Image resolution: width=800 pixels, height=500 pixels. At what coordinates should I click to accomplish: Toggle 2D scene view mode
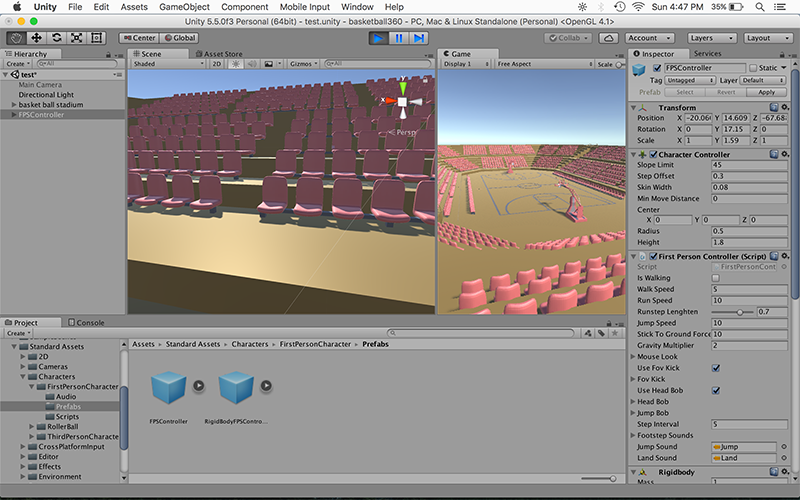(217, 64)
